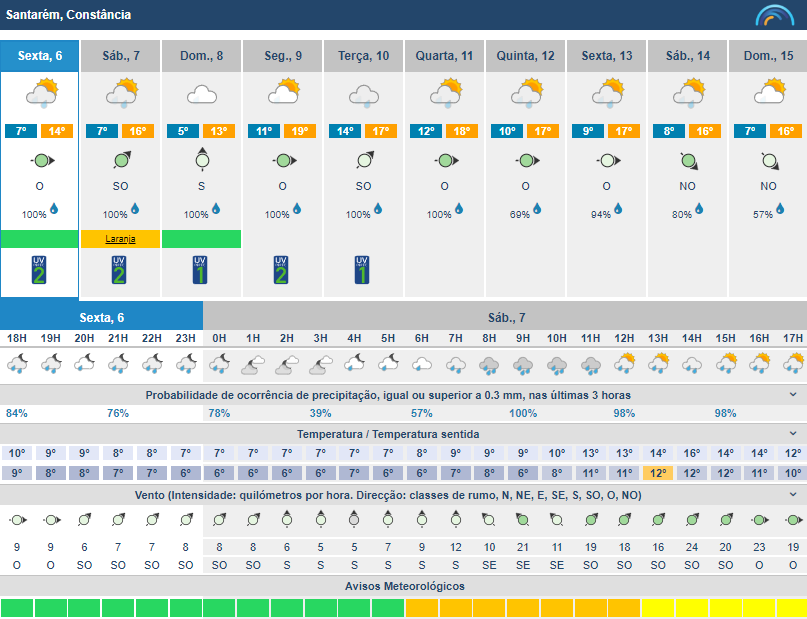Collapse the Temperatura / Temperatura sentida section
The image size is (807, 619).
[793, 434]
